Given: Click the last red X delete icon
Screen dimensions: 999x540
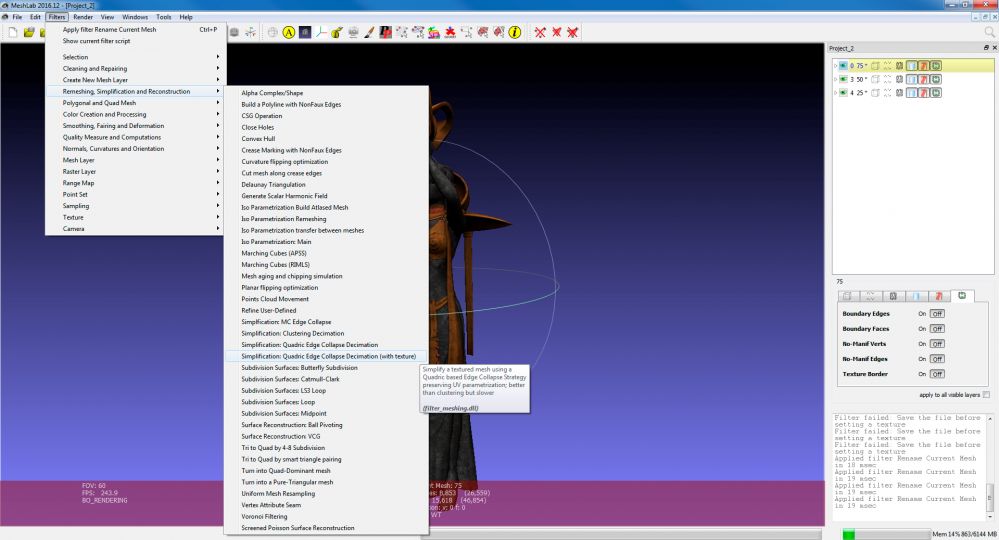Looking at the screenshot, I should 573,32.
